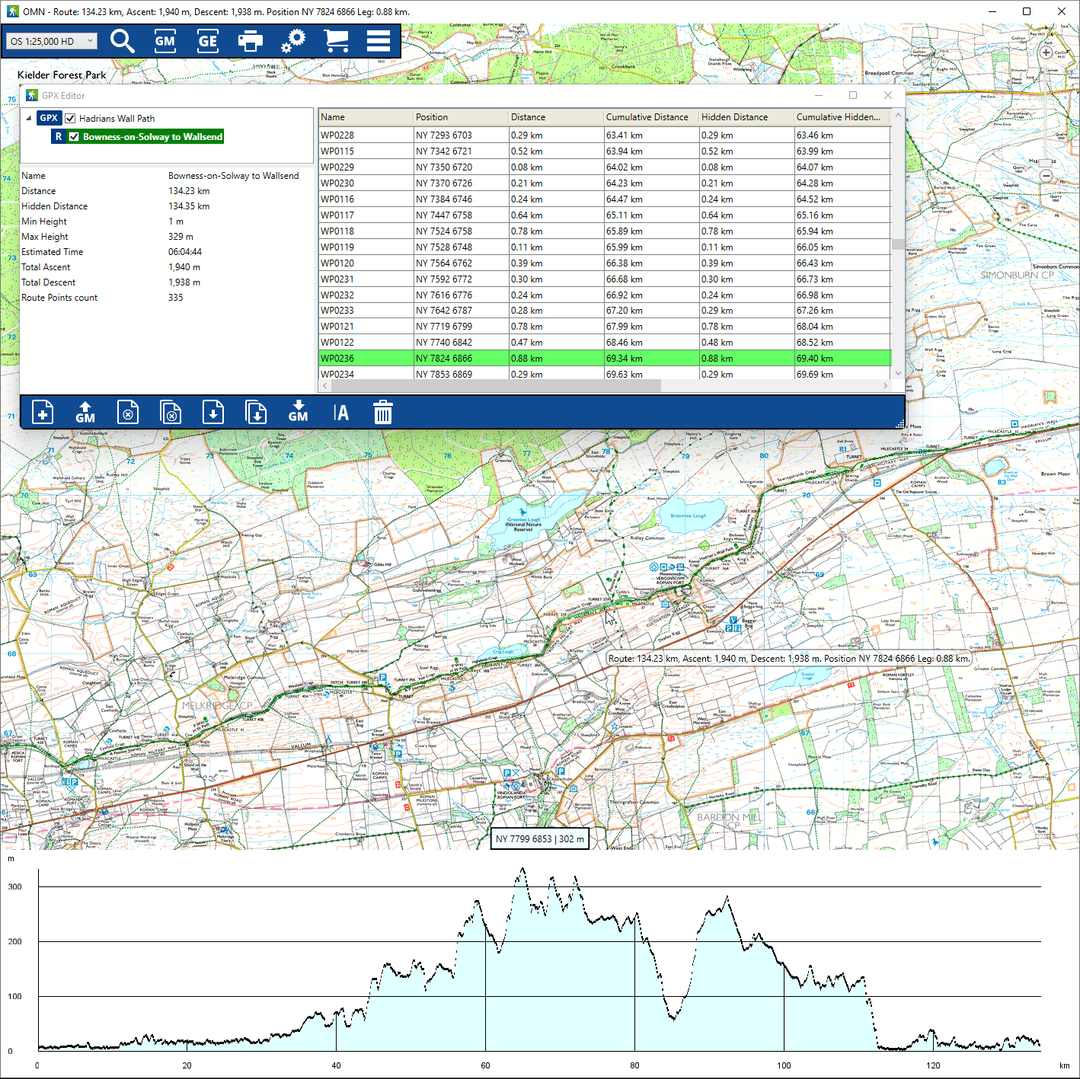This screenshot has width=1080, height=1079.
Task: Click the trash icon in the GPX Editor toolbar
Action: tap(382, 411)
